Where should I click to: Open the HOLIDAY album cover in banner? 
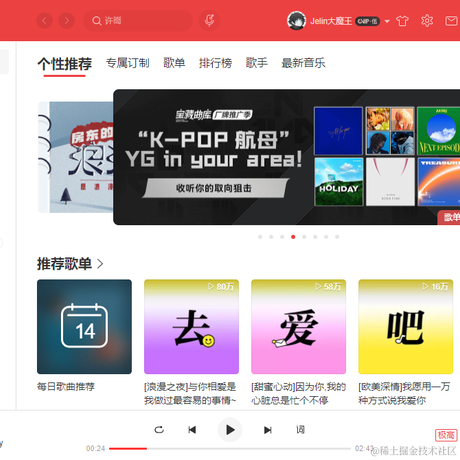[339, 182]
